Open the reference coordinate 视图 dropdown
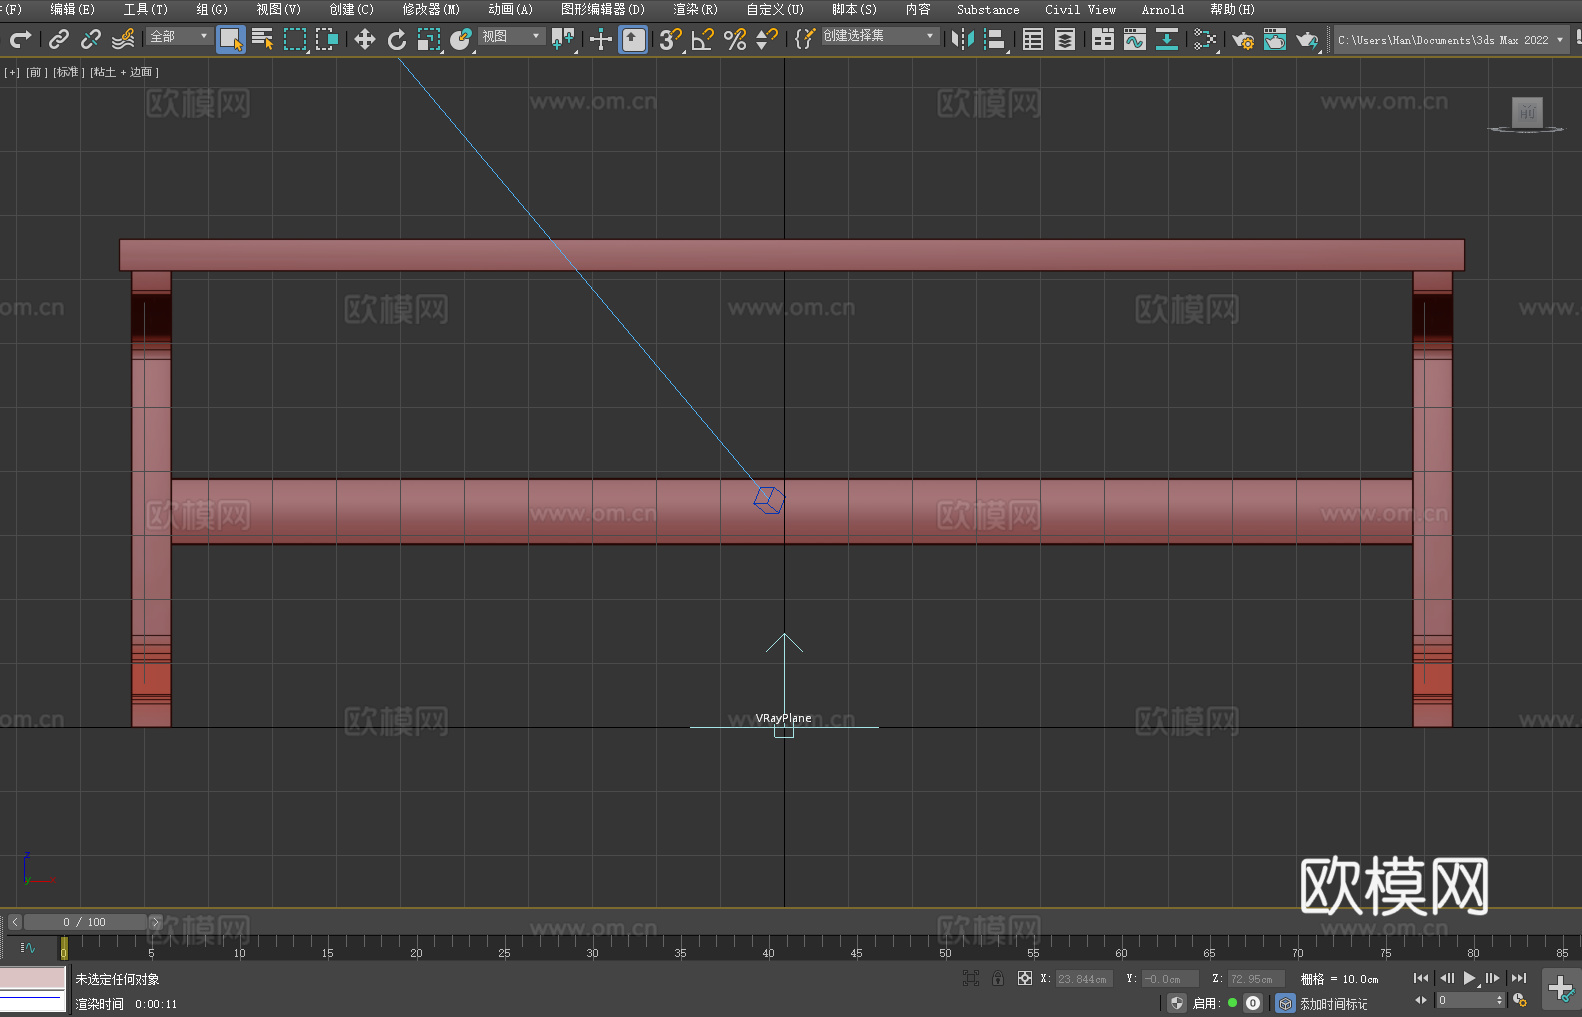Viewport: 1582px width, 1017px height. pos(511,36)
